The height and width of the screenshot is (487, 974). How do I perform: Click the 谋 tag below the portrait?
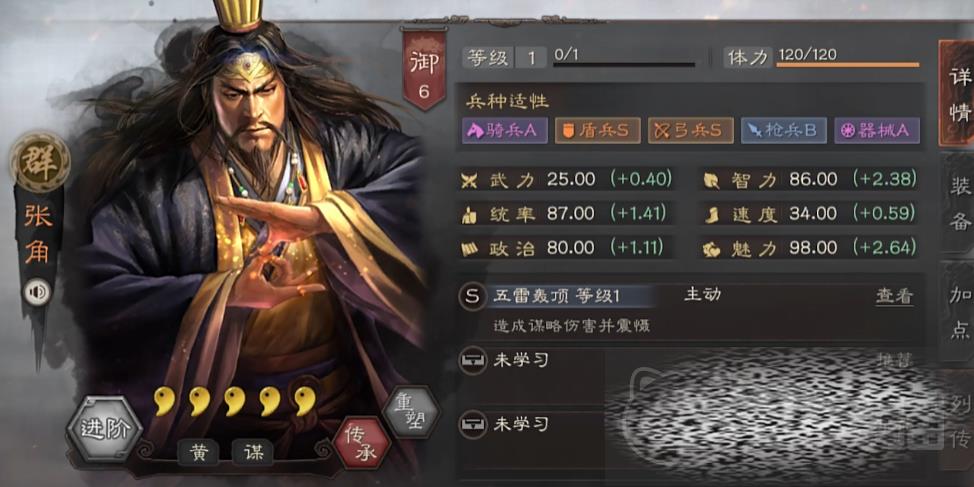tap(253, 453)
